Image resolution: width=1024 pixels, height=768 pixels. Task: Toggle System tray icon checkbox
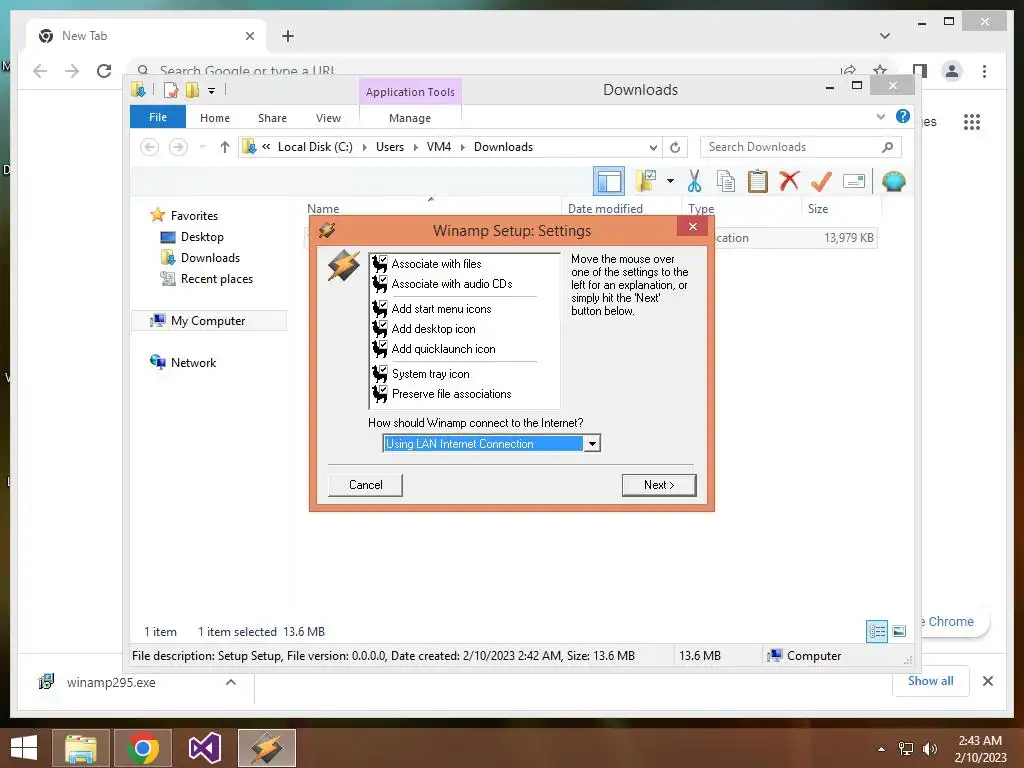tap(379, 374)
